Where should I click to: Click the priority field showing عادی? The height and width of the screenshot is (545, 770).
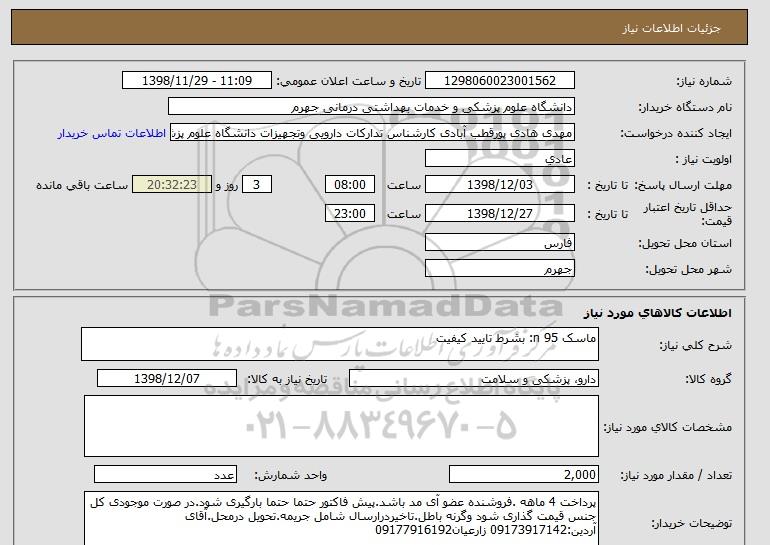[499, 159]
